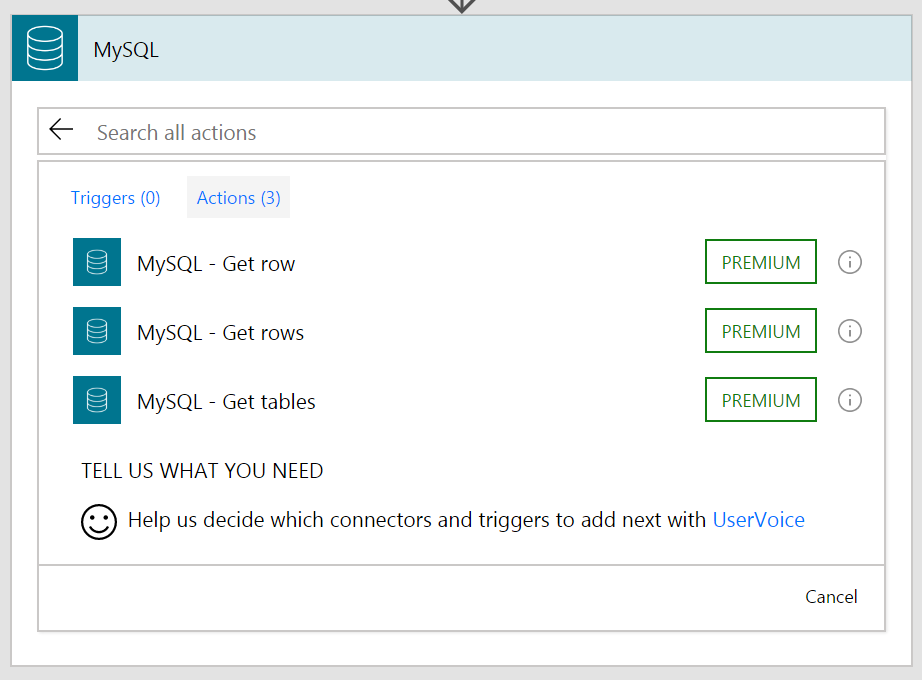922x680 pixels.
Task: Open the UserVoice link
Action: [758, 519]
